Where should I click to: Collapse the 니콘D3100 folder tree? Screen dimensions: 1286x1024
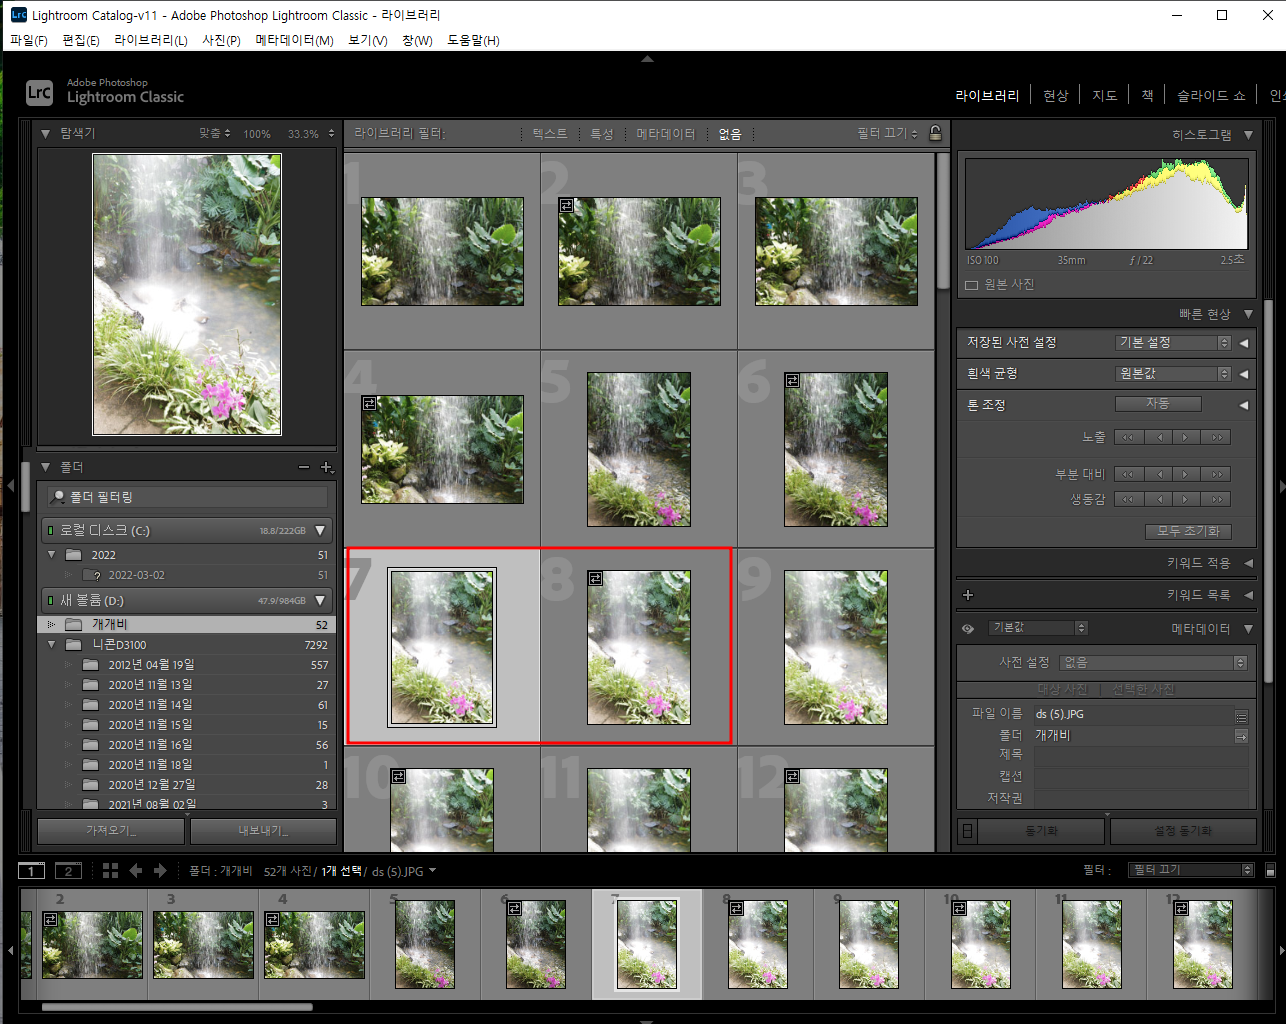coord(51,645)
